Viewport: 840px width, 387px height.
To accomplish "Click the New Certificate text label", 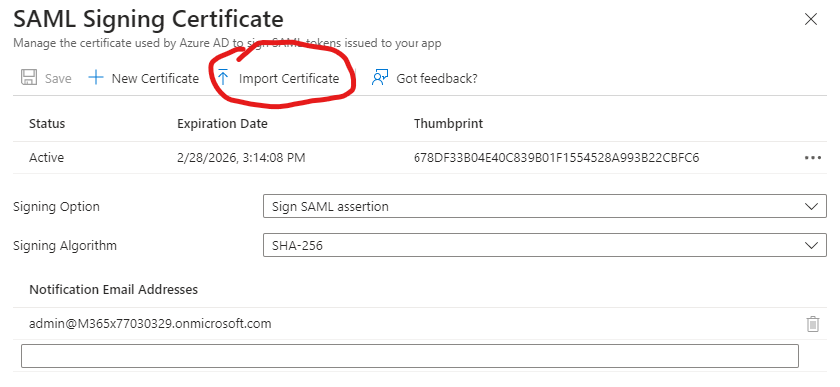I will tap(155, 78).
